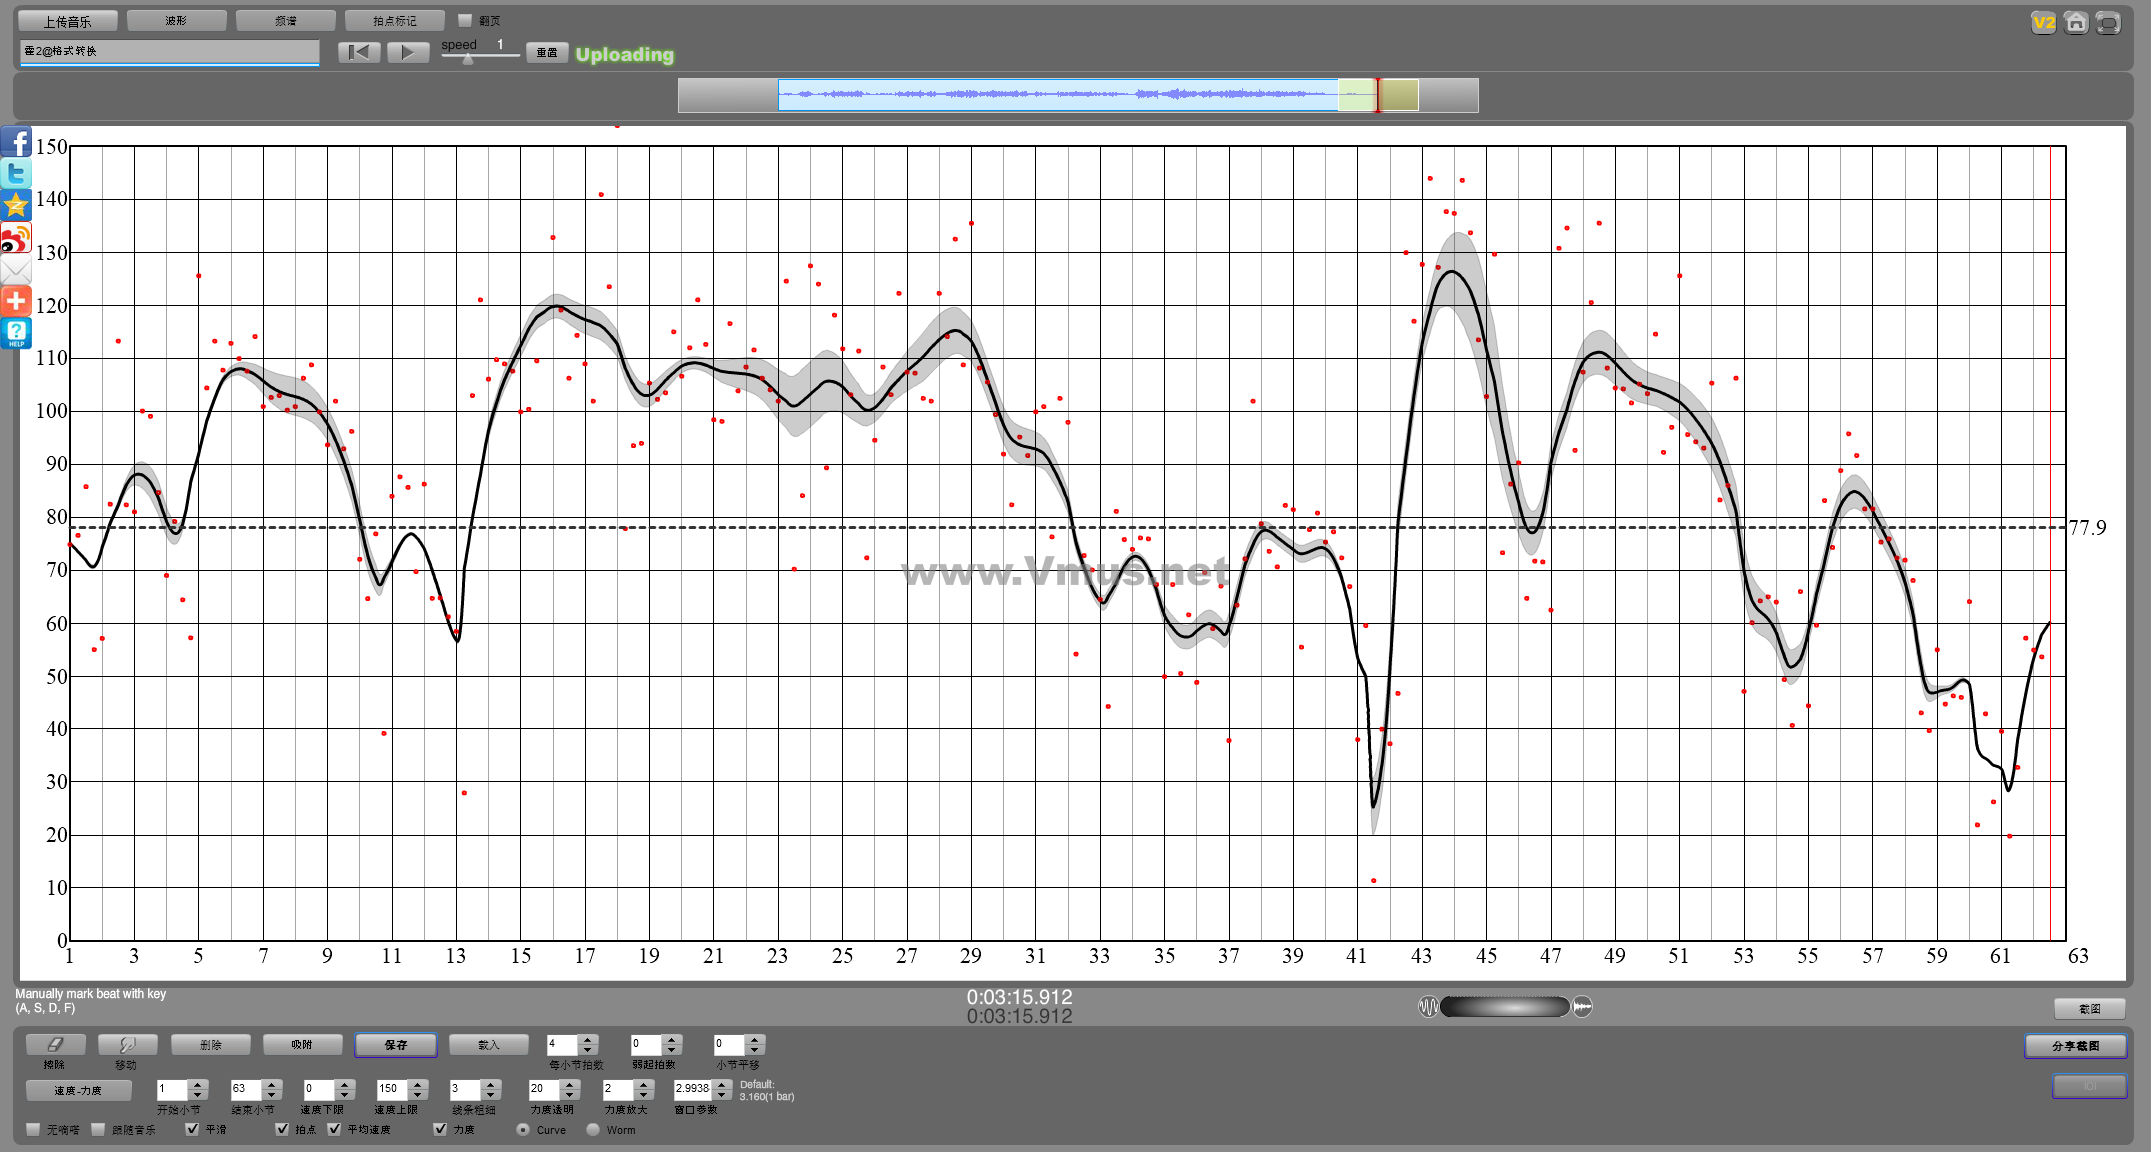This screenshot has height=1152, width=2151.
Task: Toggle the 平均速度 average tempo checkbox
Action: [334, 1129]
